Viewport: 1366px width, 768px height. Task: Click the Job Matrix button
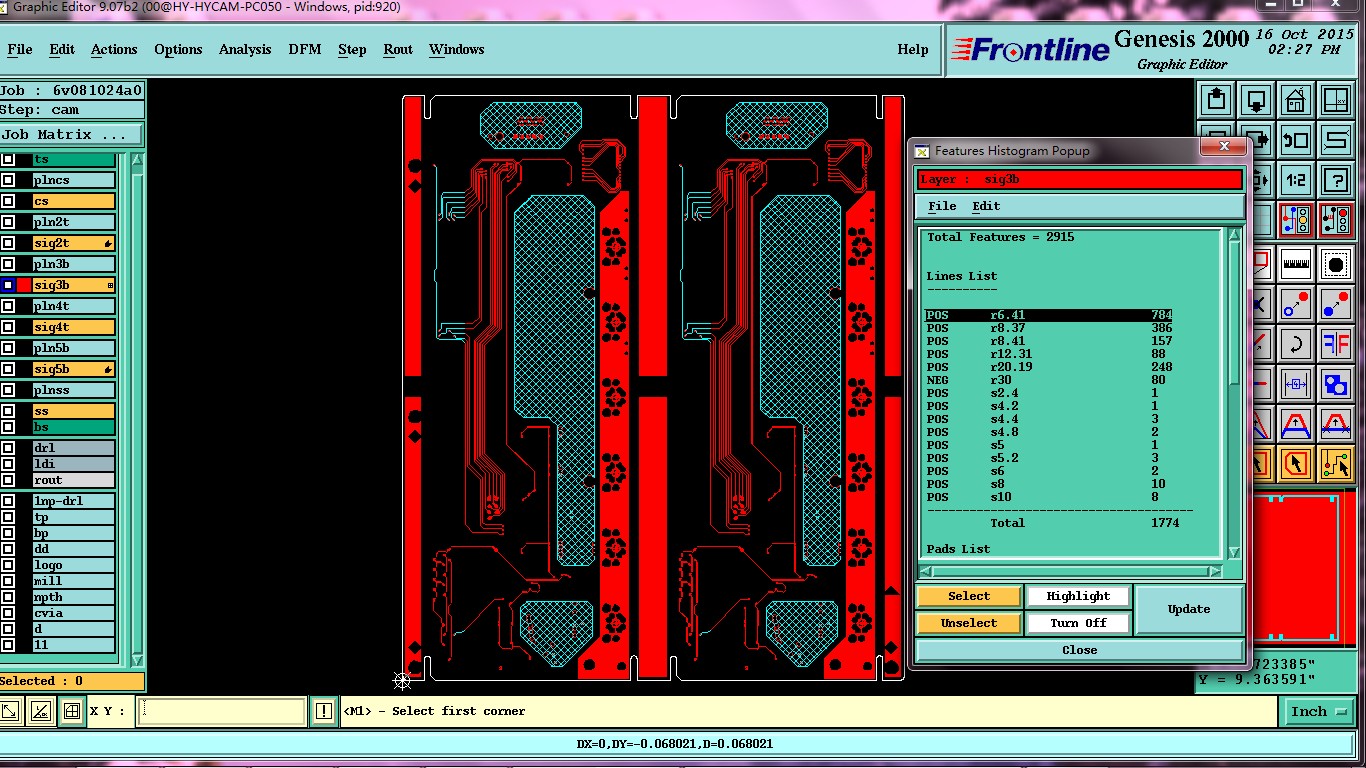71,134
